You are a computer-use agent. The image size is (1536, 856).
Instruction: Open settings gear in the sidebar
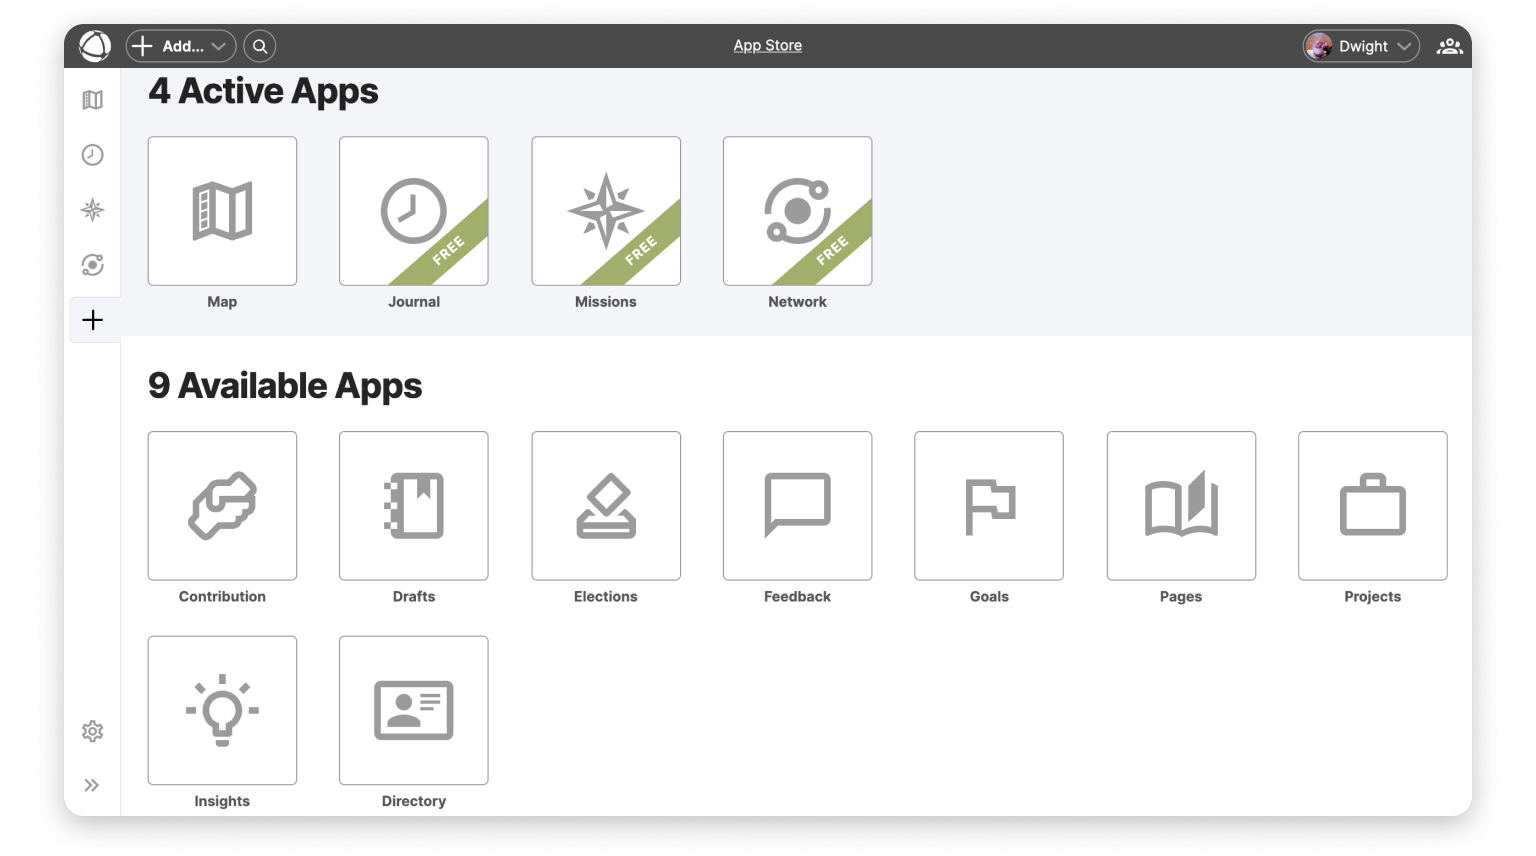tap(93, 731)
